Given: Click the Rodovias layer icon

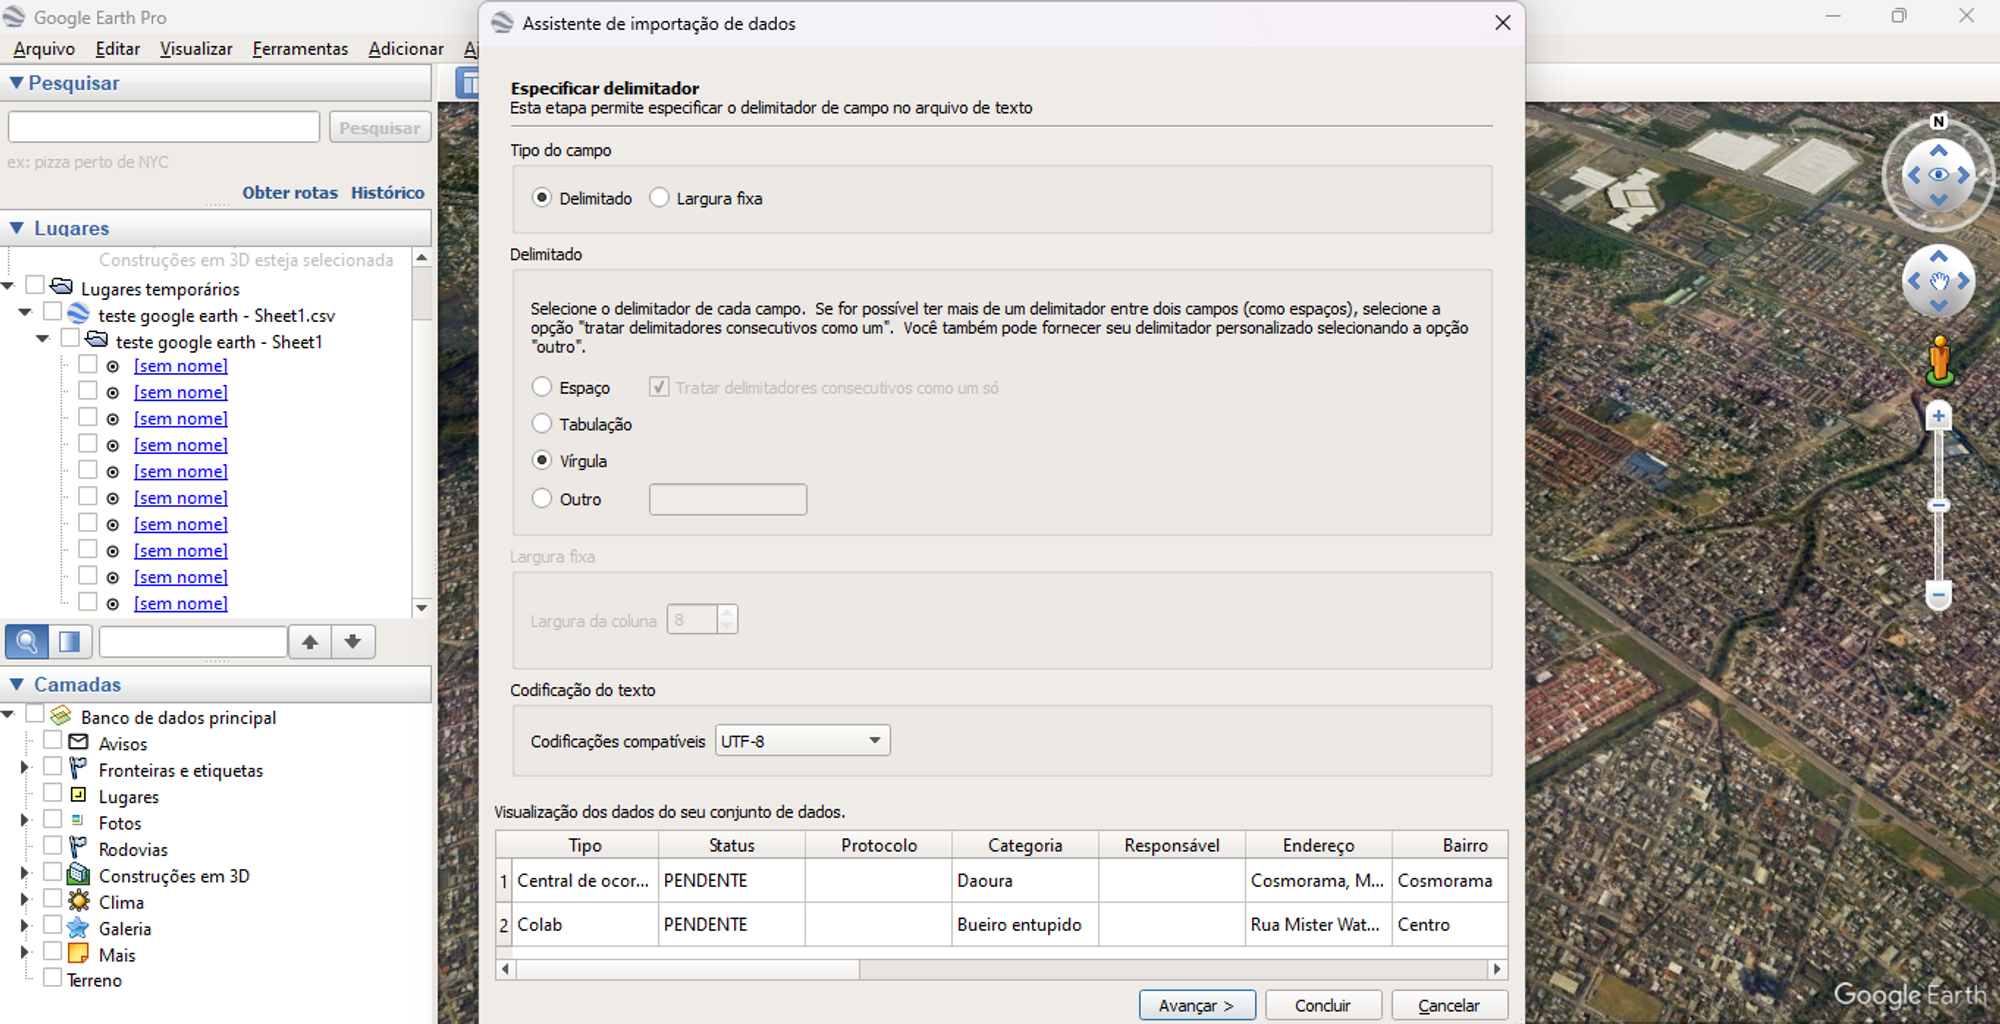Looking at the screenshot, I should point(77,848).
